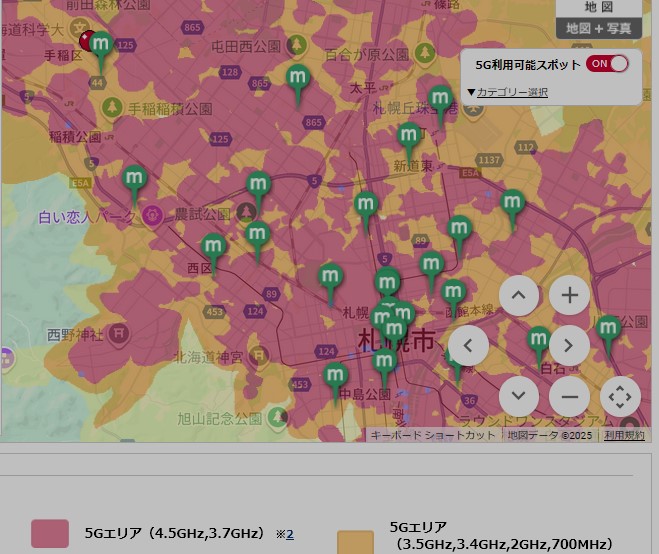Switch to the 地図 map view
This screenshot has height=554, width=659.
599,7
